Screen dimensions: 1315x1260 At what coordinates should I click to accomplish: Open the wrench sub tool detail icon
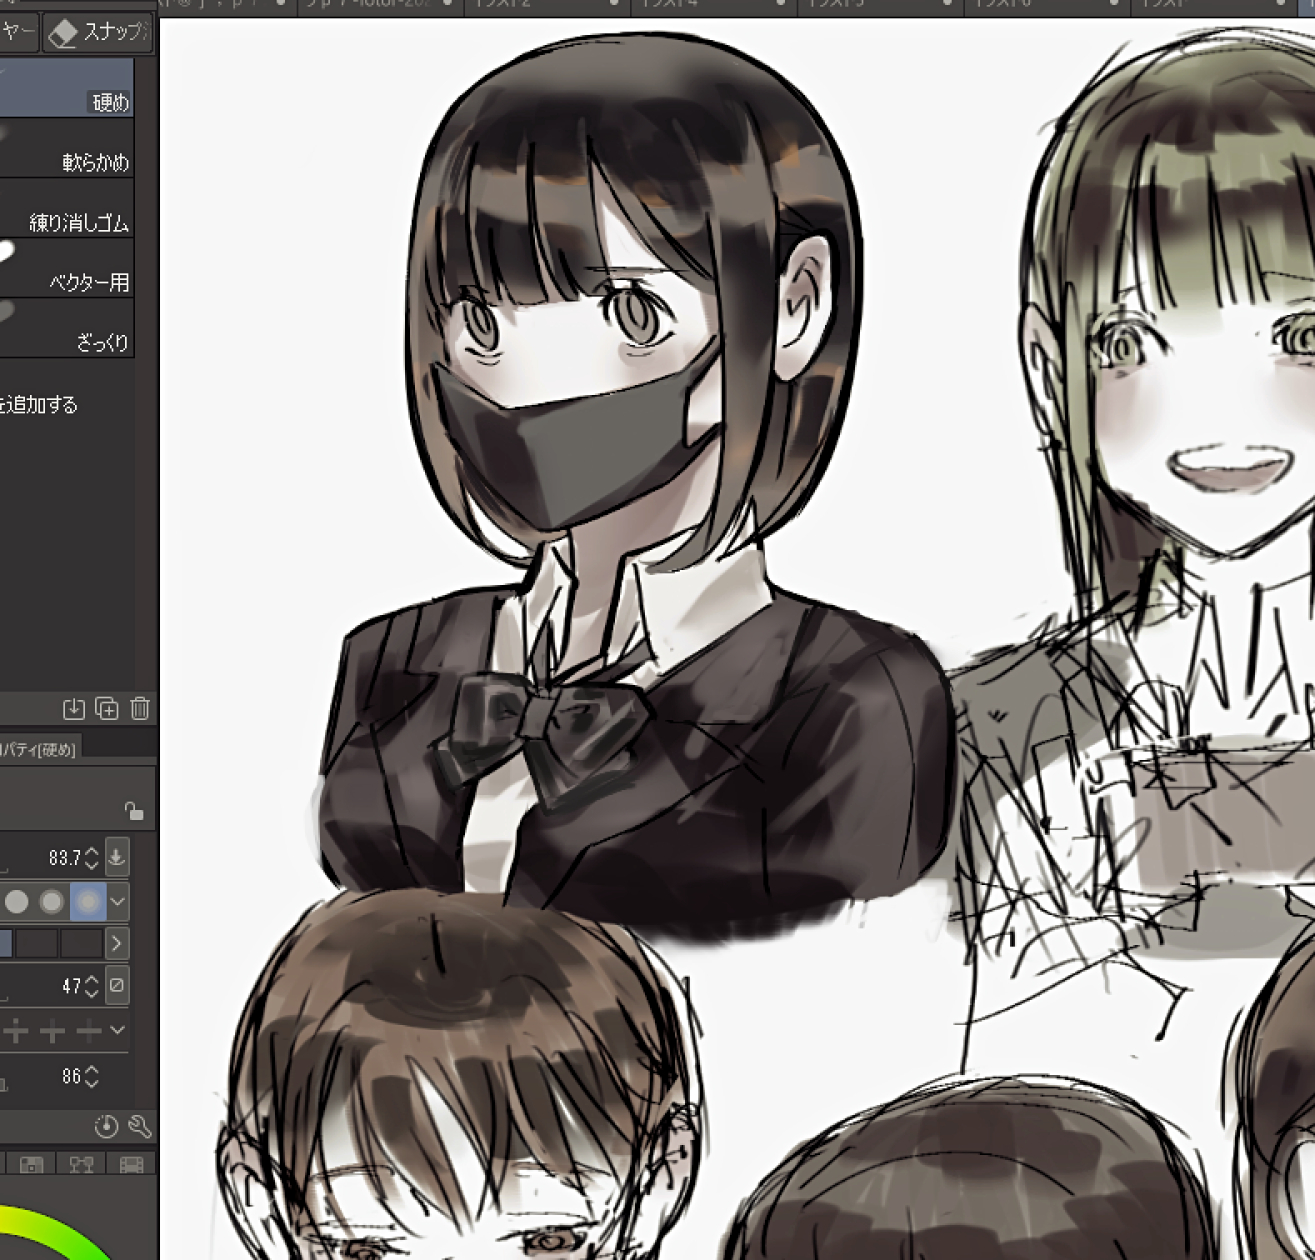click(x=140, y=1127)
